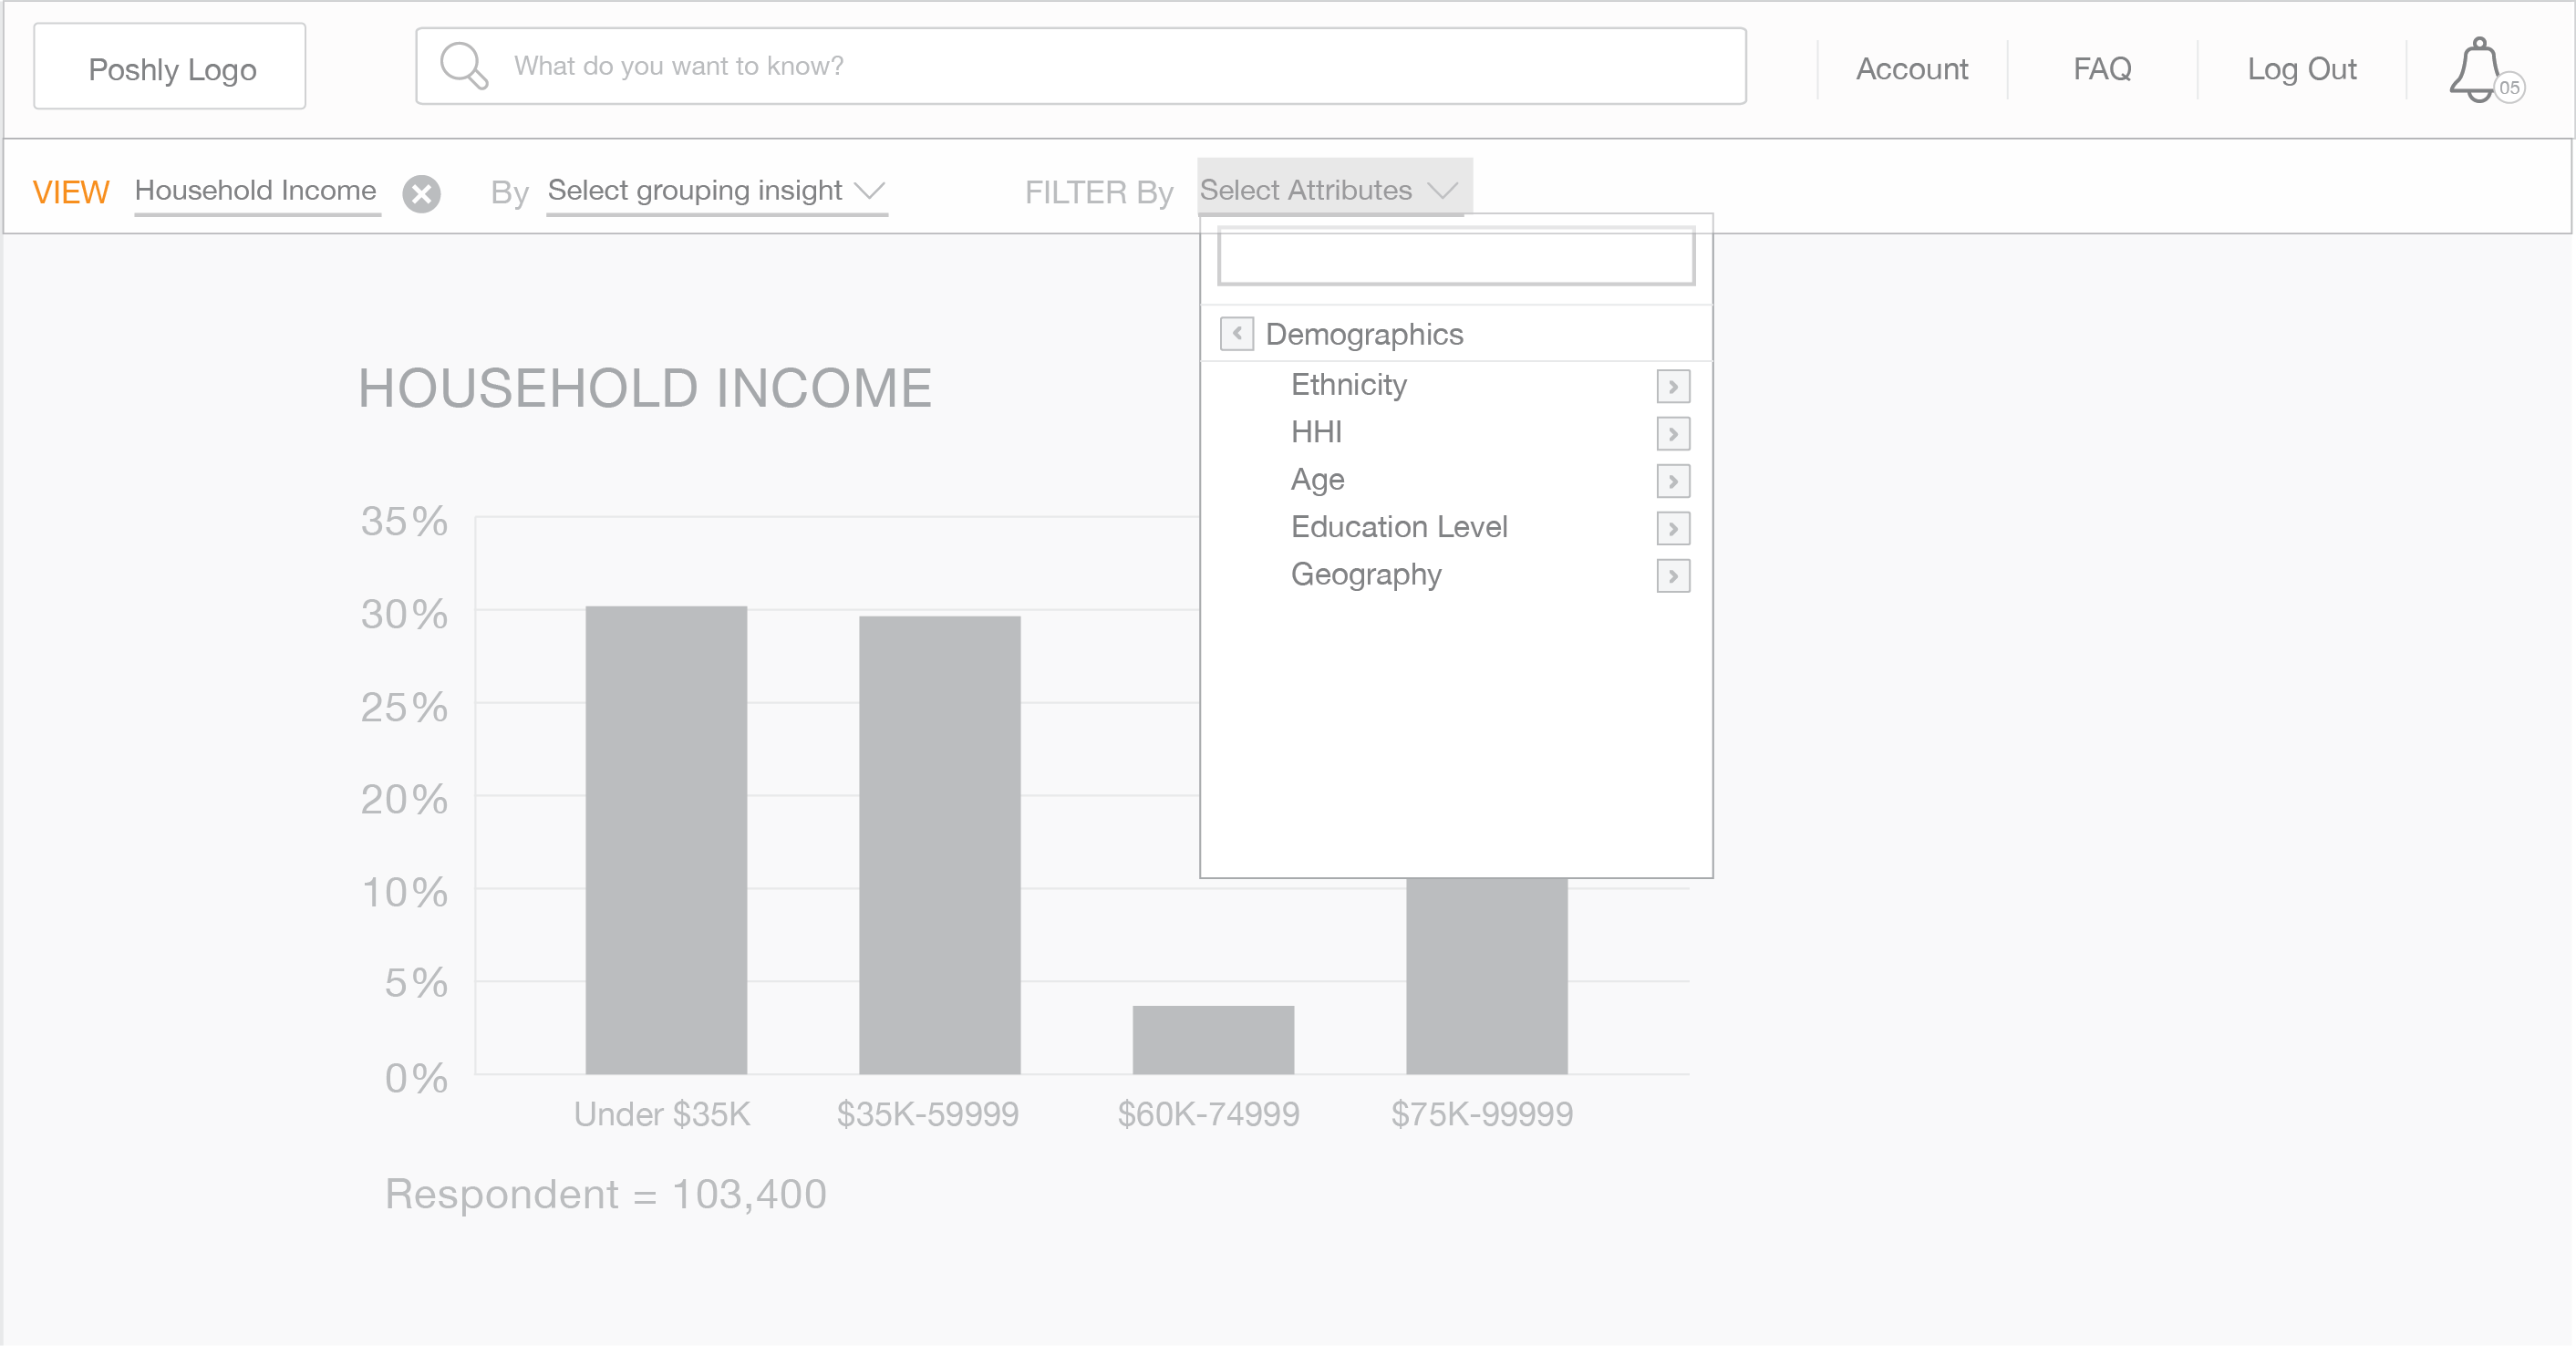Expand the Age arrow

click(x=1673, y=481)
